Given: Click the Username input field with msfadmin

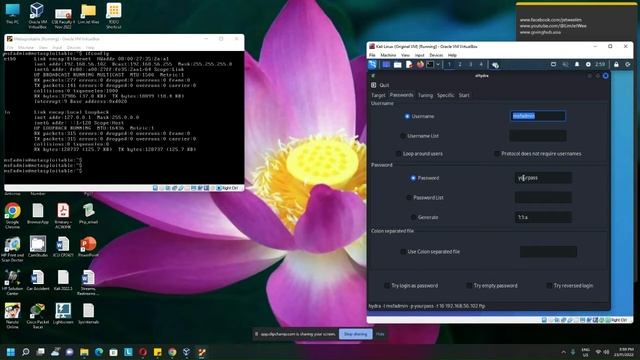Looking at the screenshot, I should pos(538,116).
